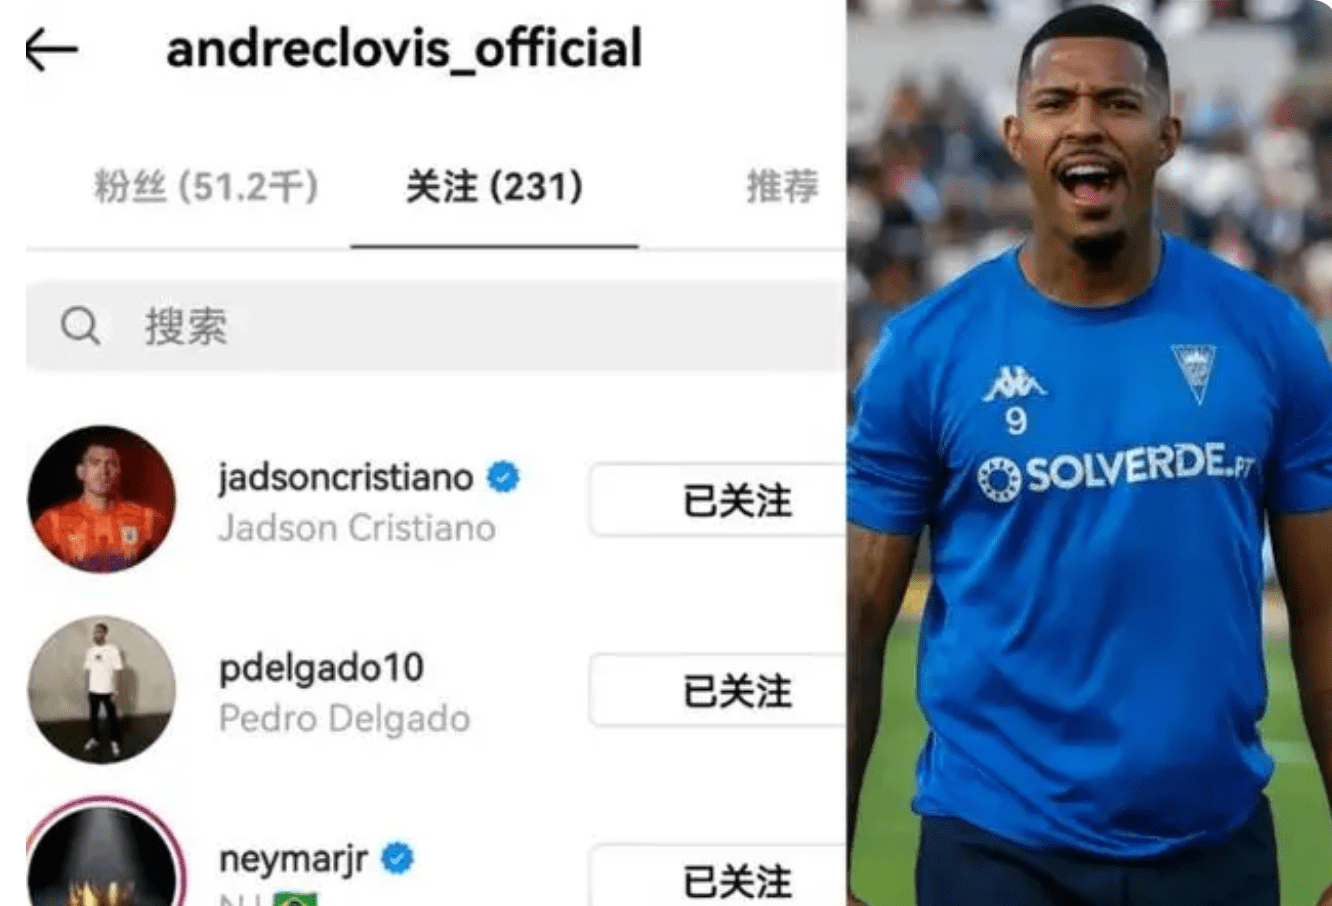Open pdelgado10's profile picture

pos(102,690)
